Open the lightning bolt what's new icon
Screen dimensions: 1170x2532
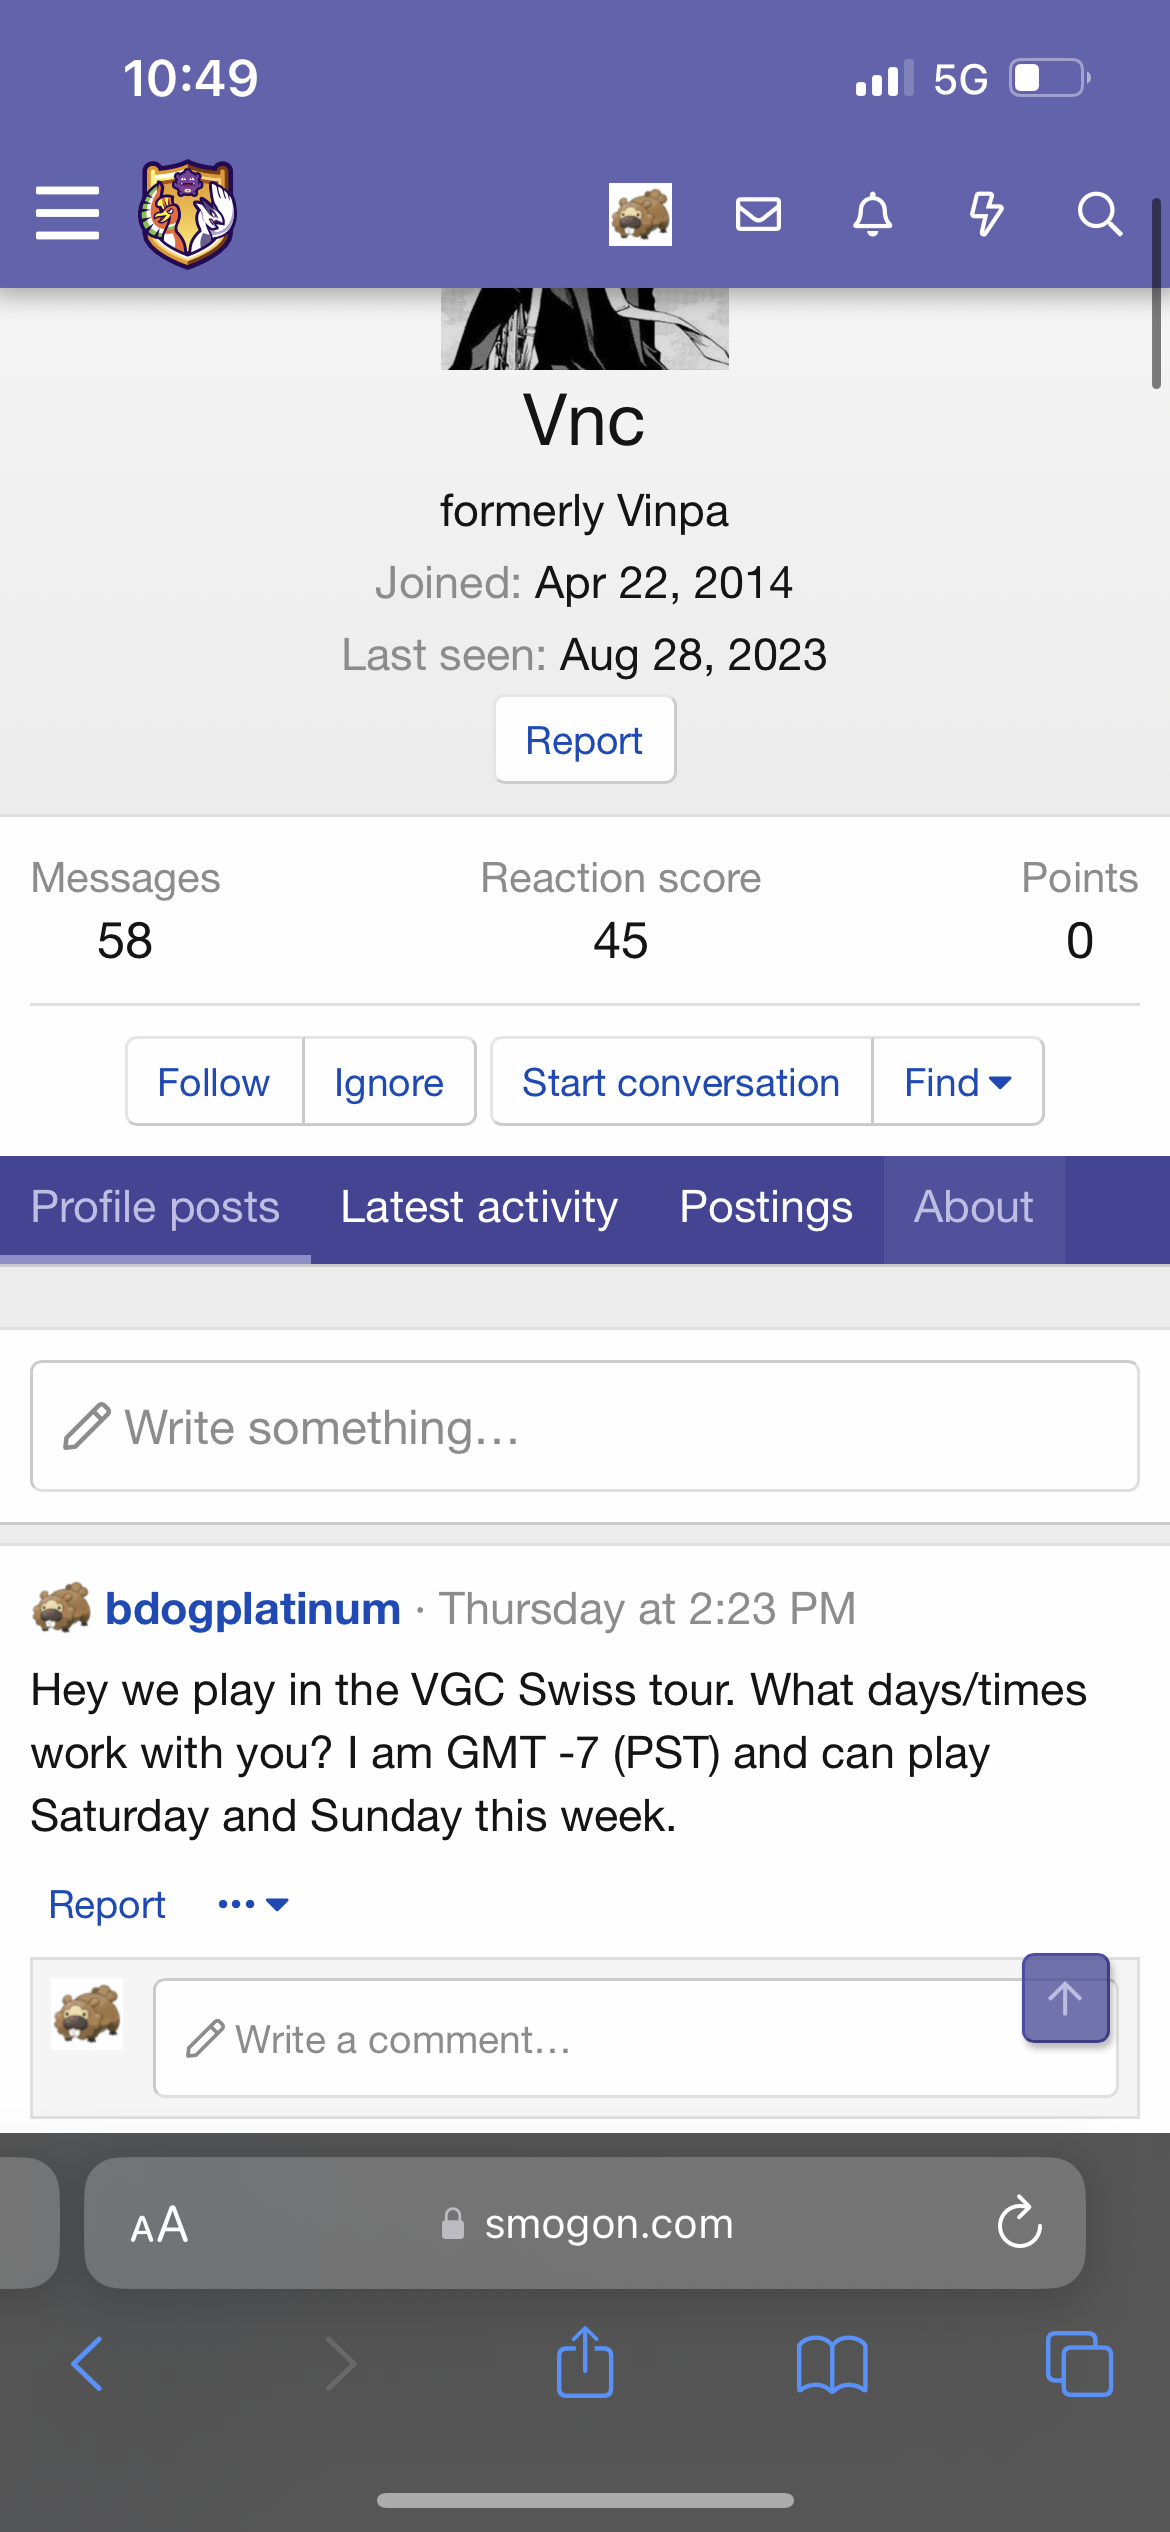986,214
